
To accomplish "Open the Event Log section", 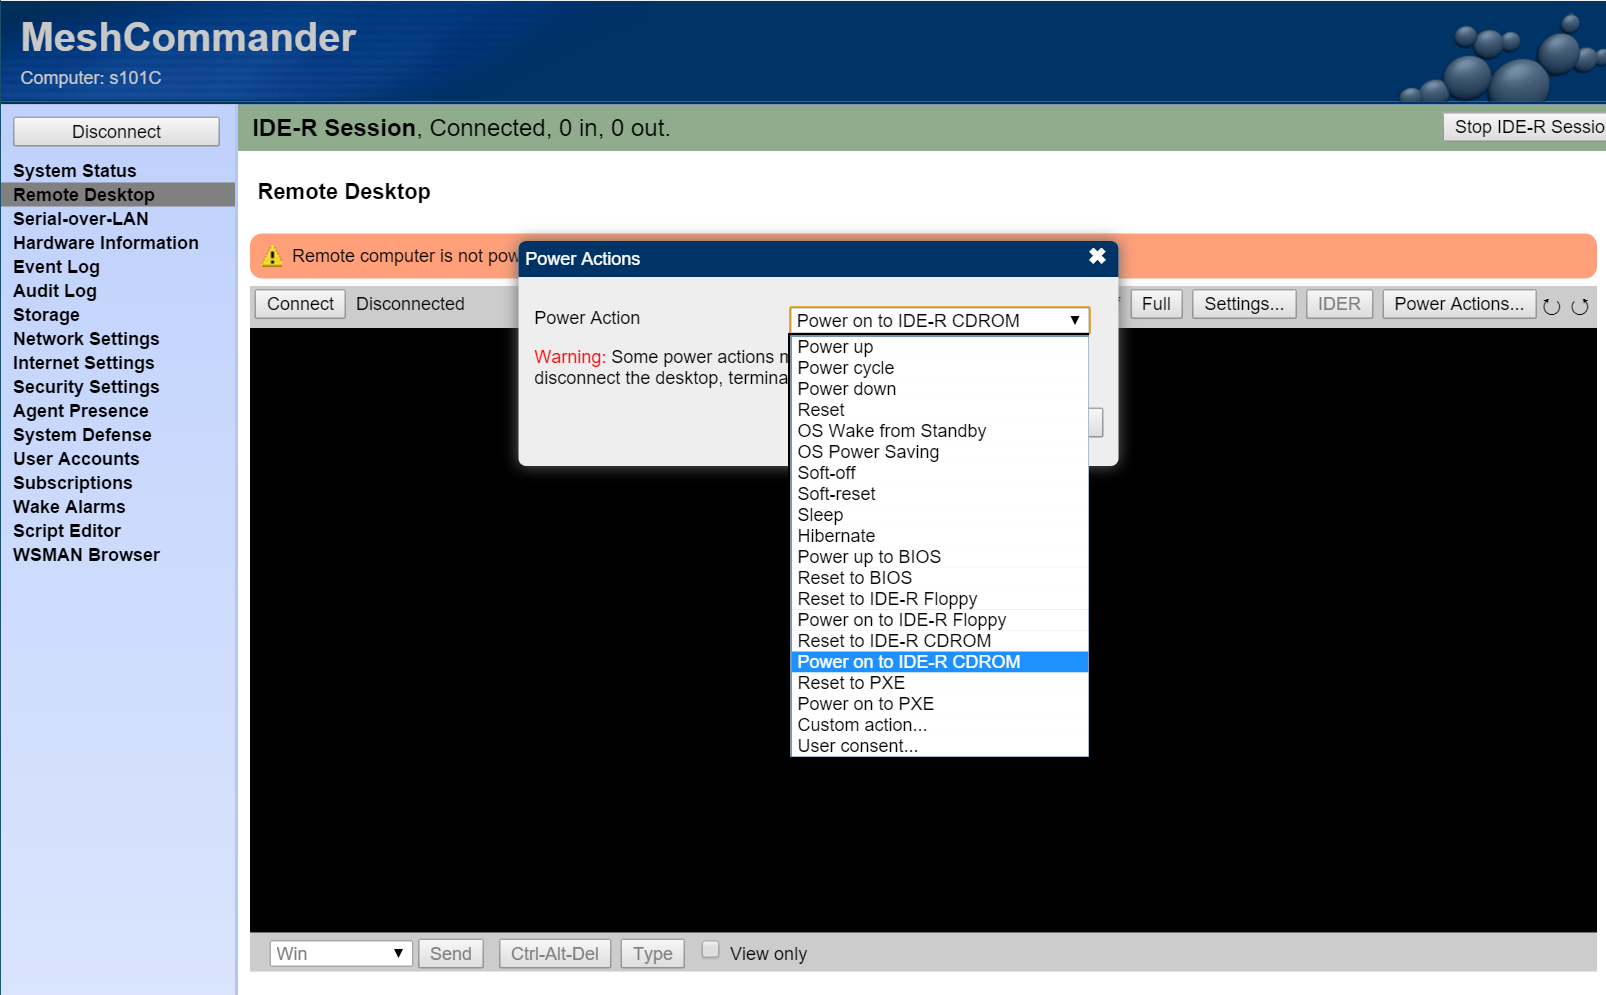I will [57, 267].
